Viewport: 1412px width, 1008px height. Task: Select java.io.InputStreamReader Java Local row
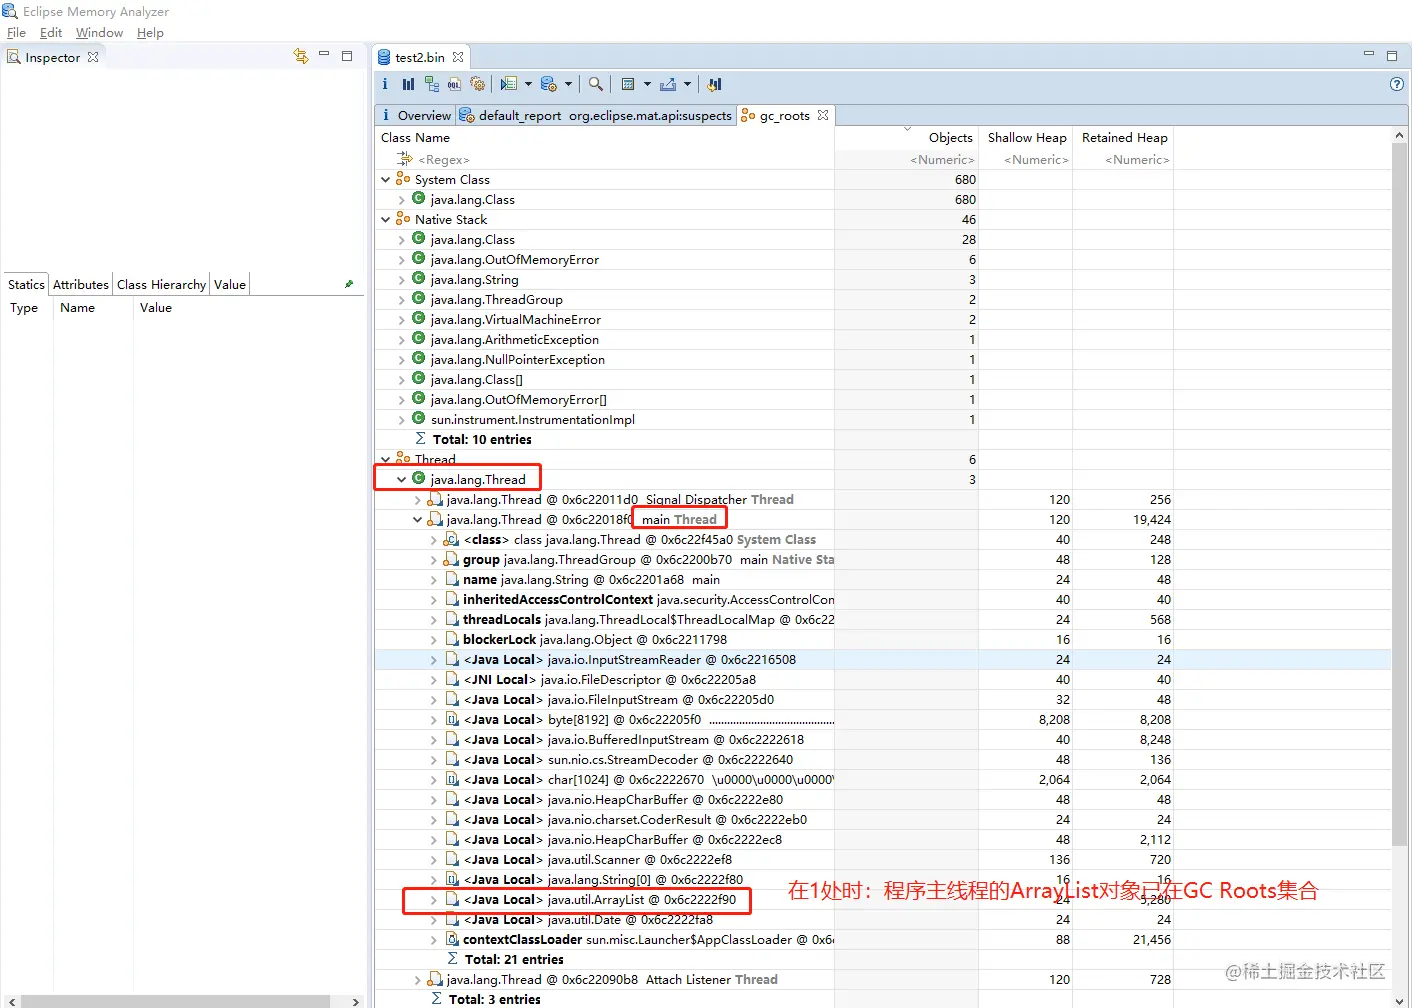[x=883, y=660]
